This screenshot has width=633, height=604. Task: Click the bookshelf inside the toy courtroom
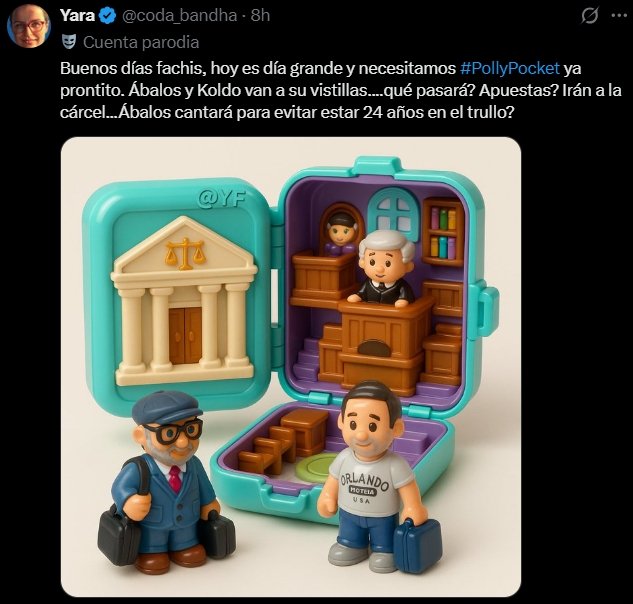coord(443,232)
